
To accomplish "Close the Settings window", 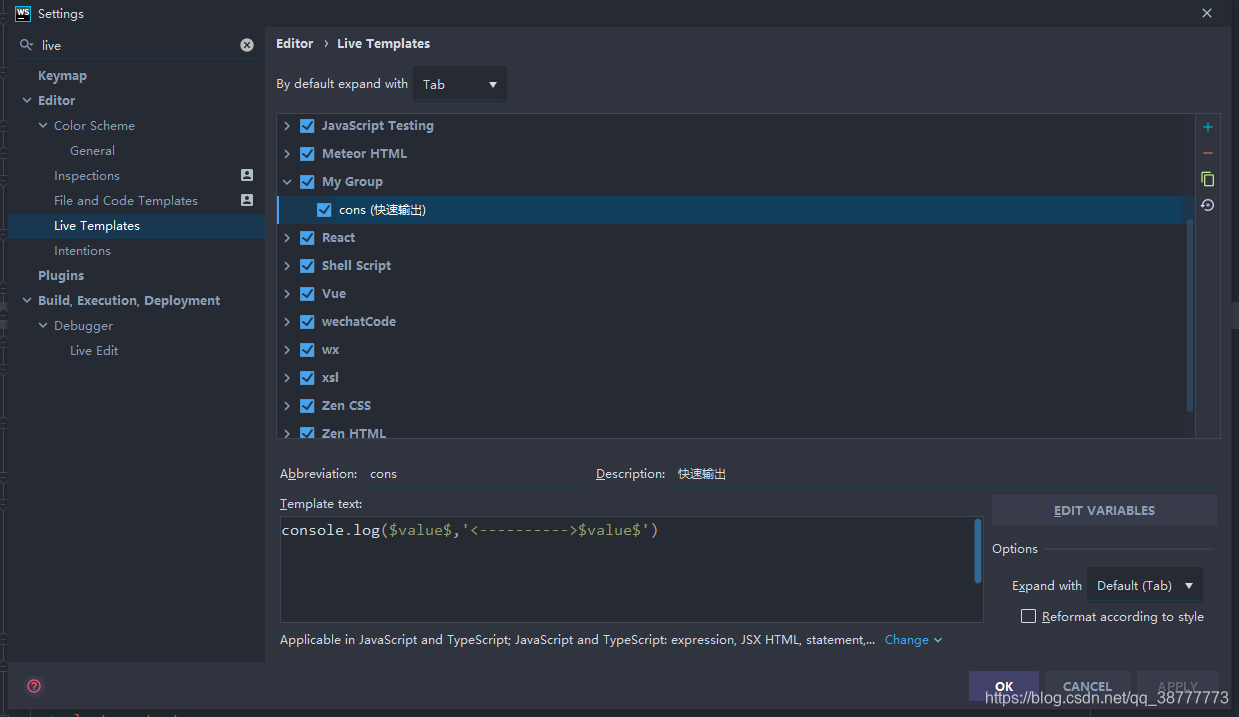I will [x=1207, y=14].
